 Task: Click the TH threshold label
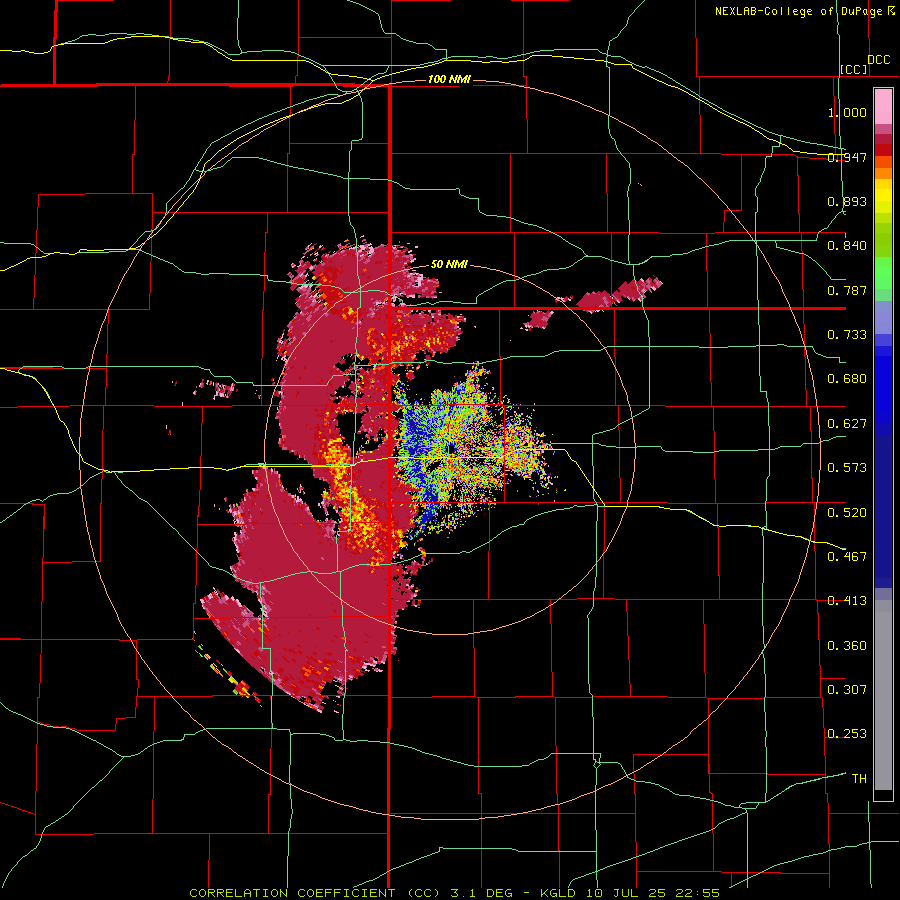859,779
